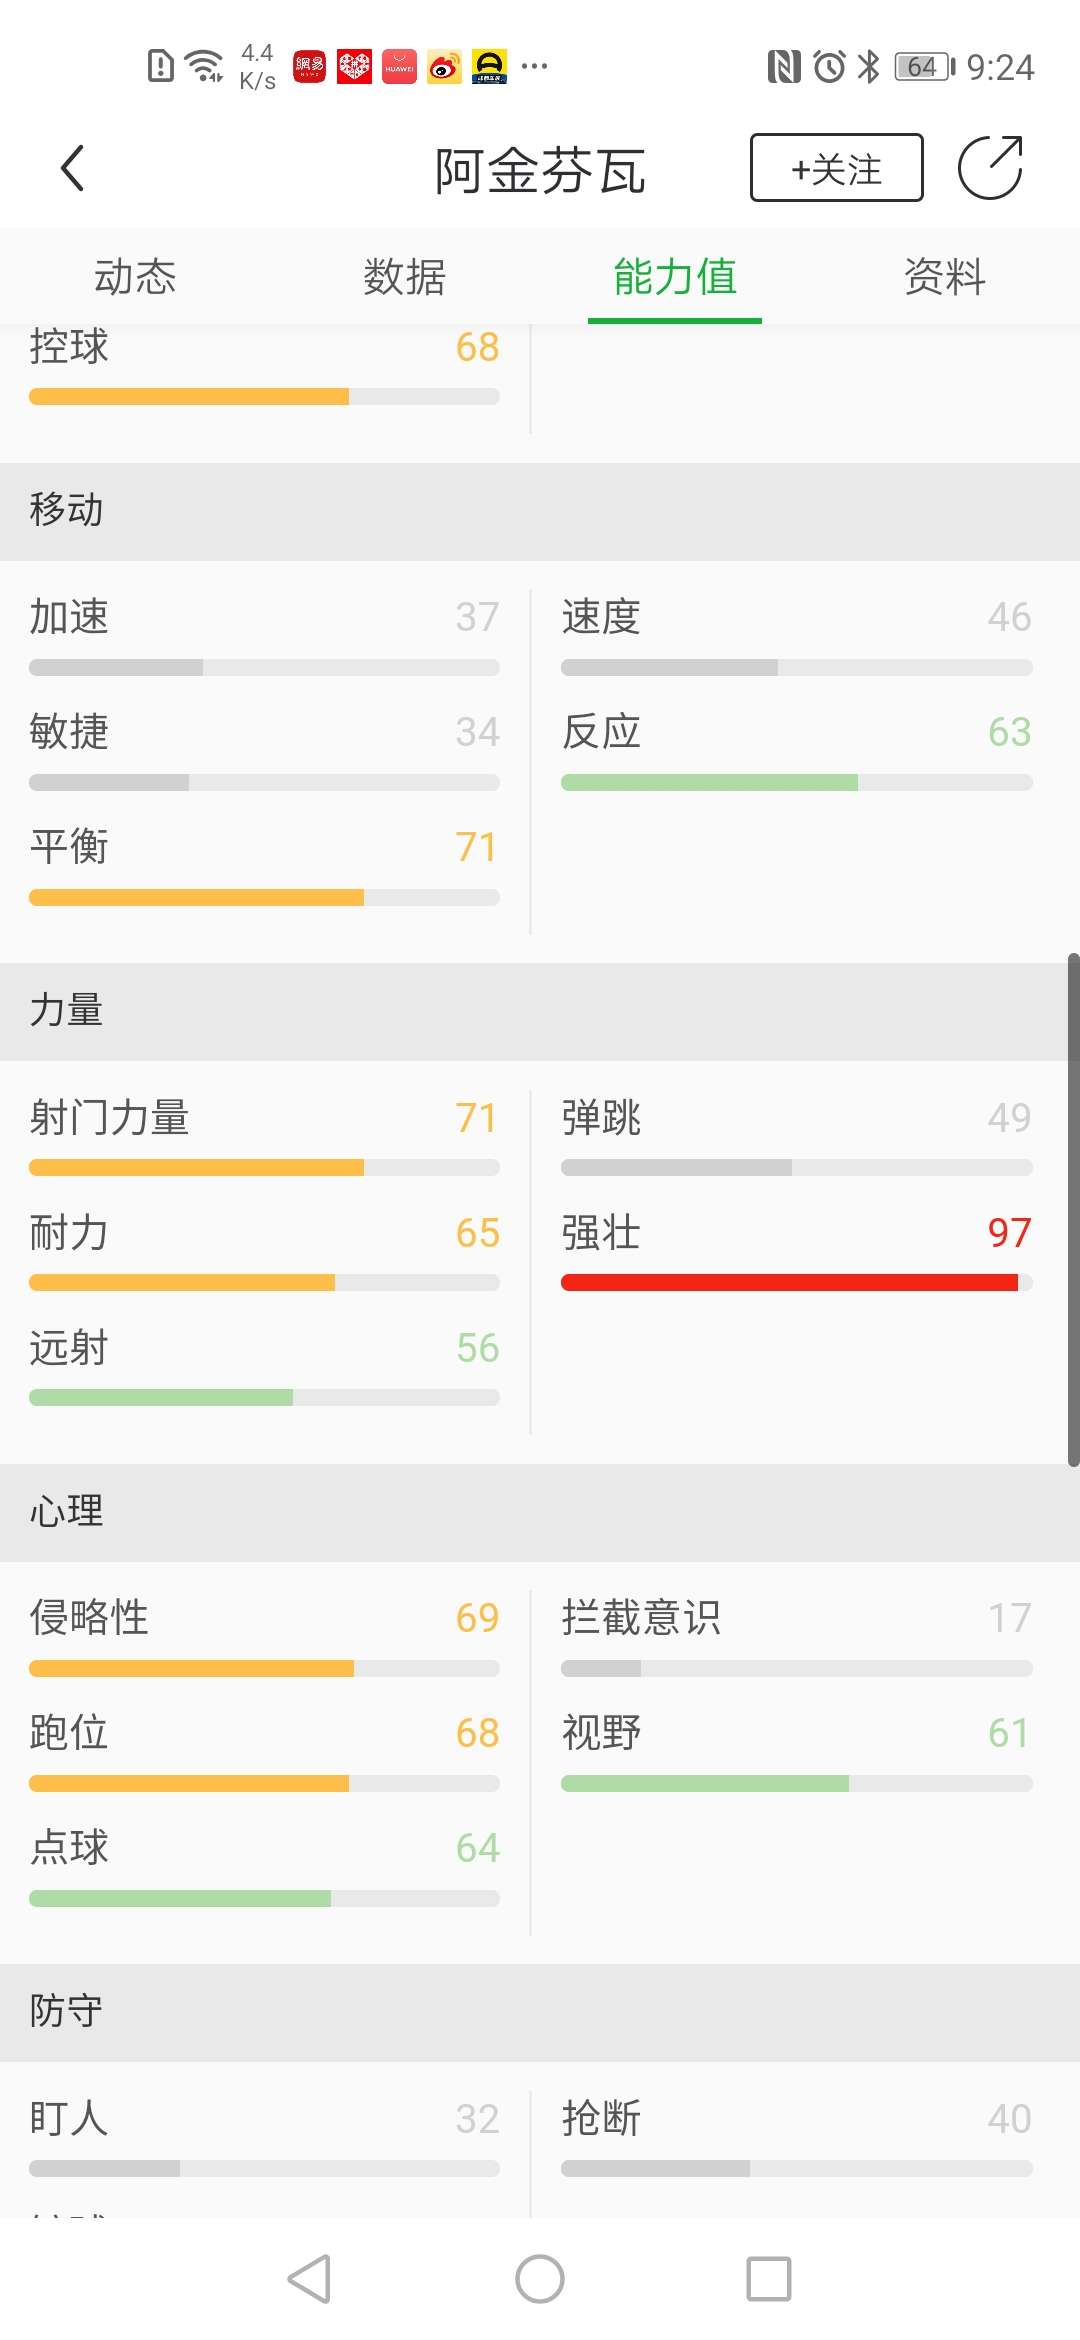Viewport: 1080px width, 2340px height.
Task: Open recent apps square button
Action: 768,2279
